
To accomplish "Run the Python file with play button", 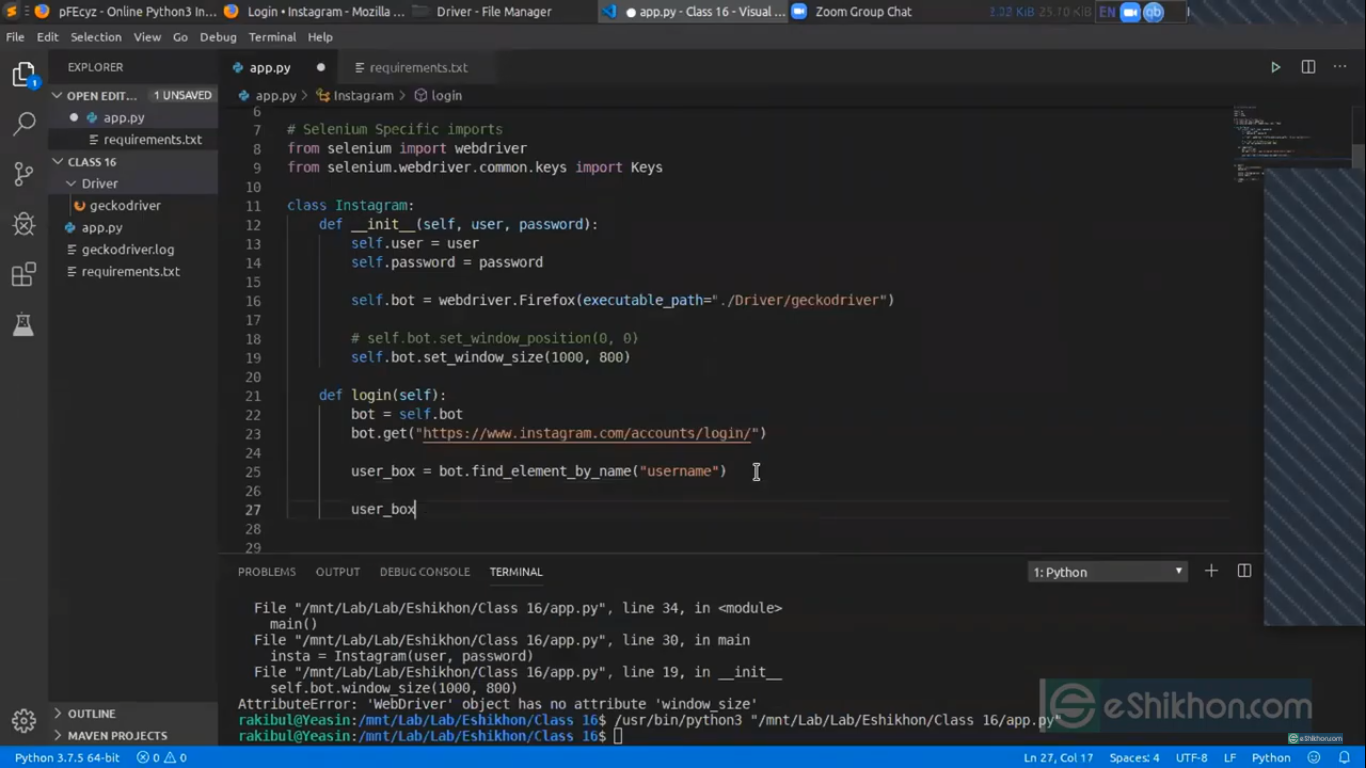I will [1275, 67].
